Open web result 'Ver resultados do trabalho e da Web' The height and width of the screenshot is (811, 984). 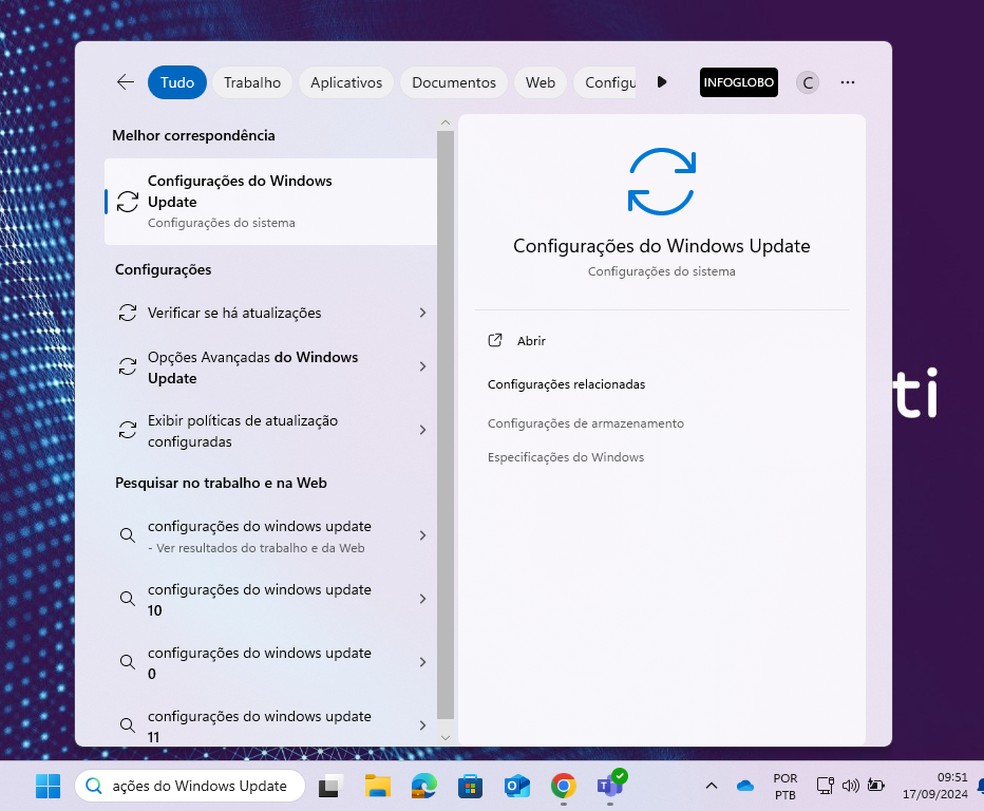[x=270, y=536]
